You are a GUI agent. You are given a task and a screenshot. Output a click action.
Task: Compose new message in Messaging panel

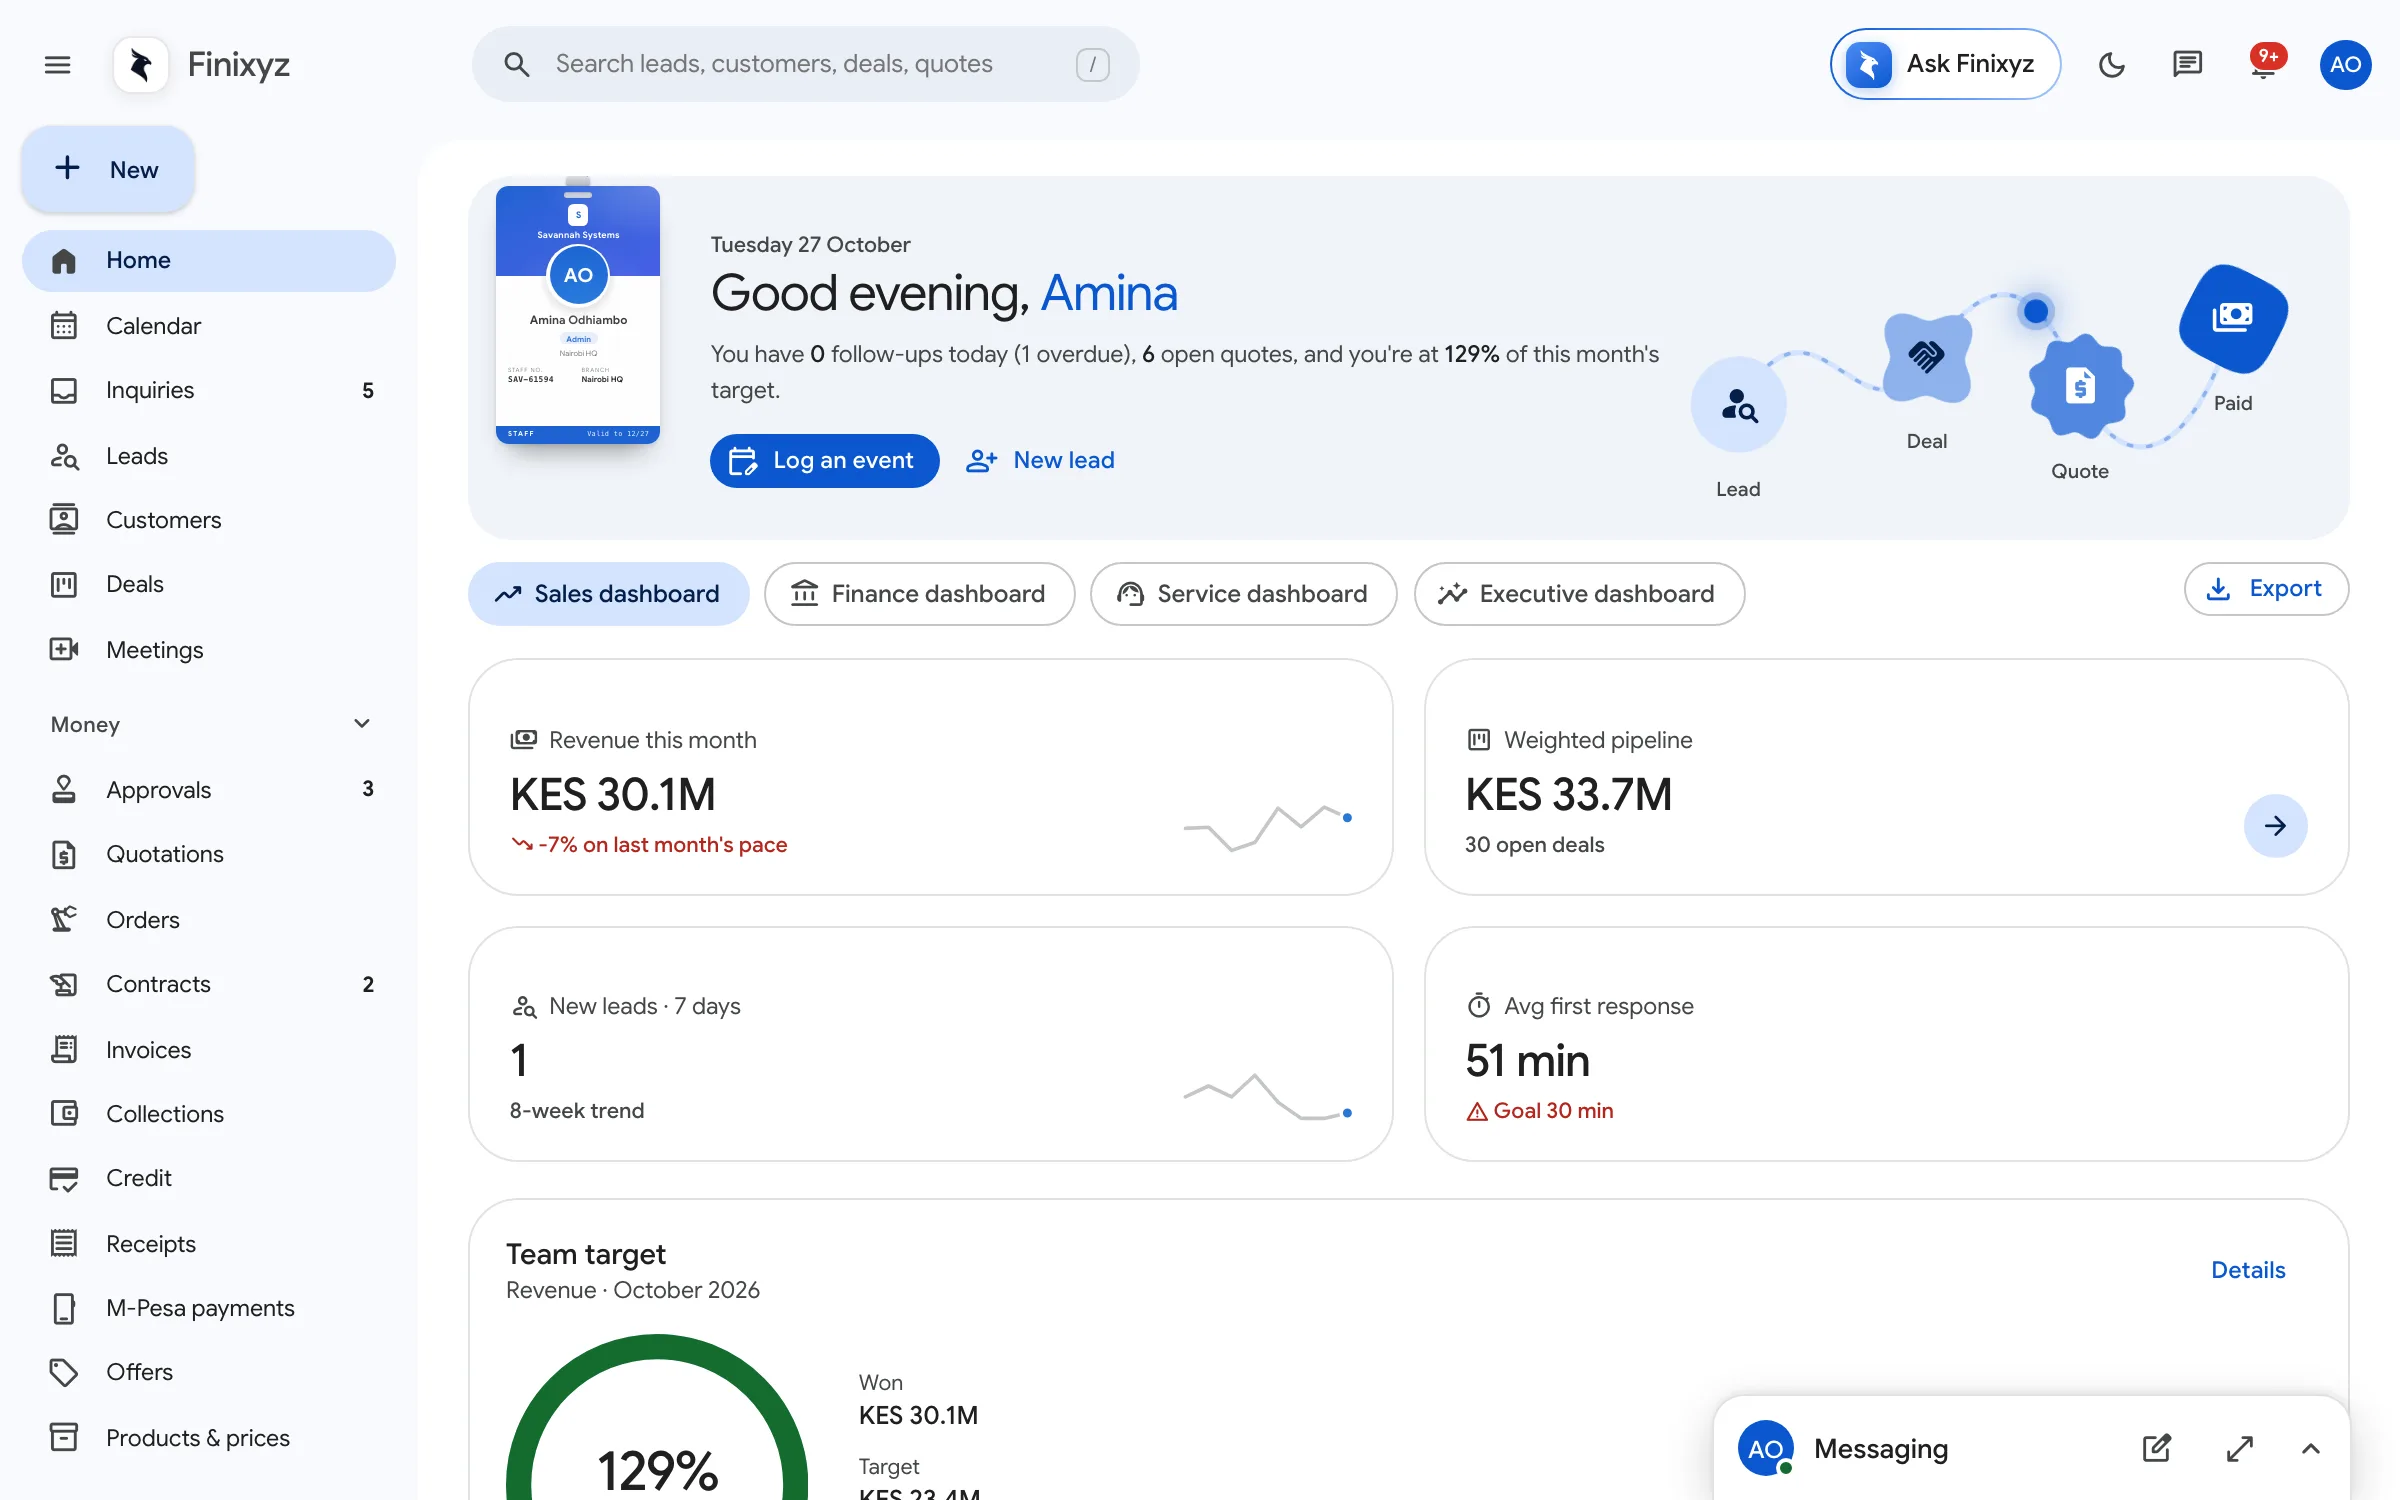tap(2157, 1448)
